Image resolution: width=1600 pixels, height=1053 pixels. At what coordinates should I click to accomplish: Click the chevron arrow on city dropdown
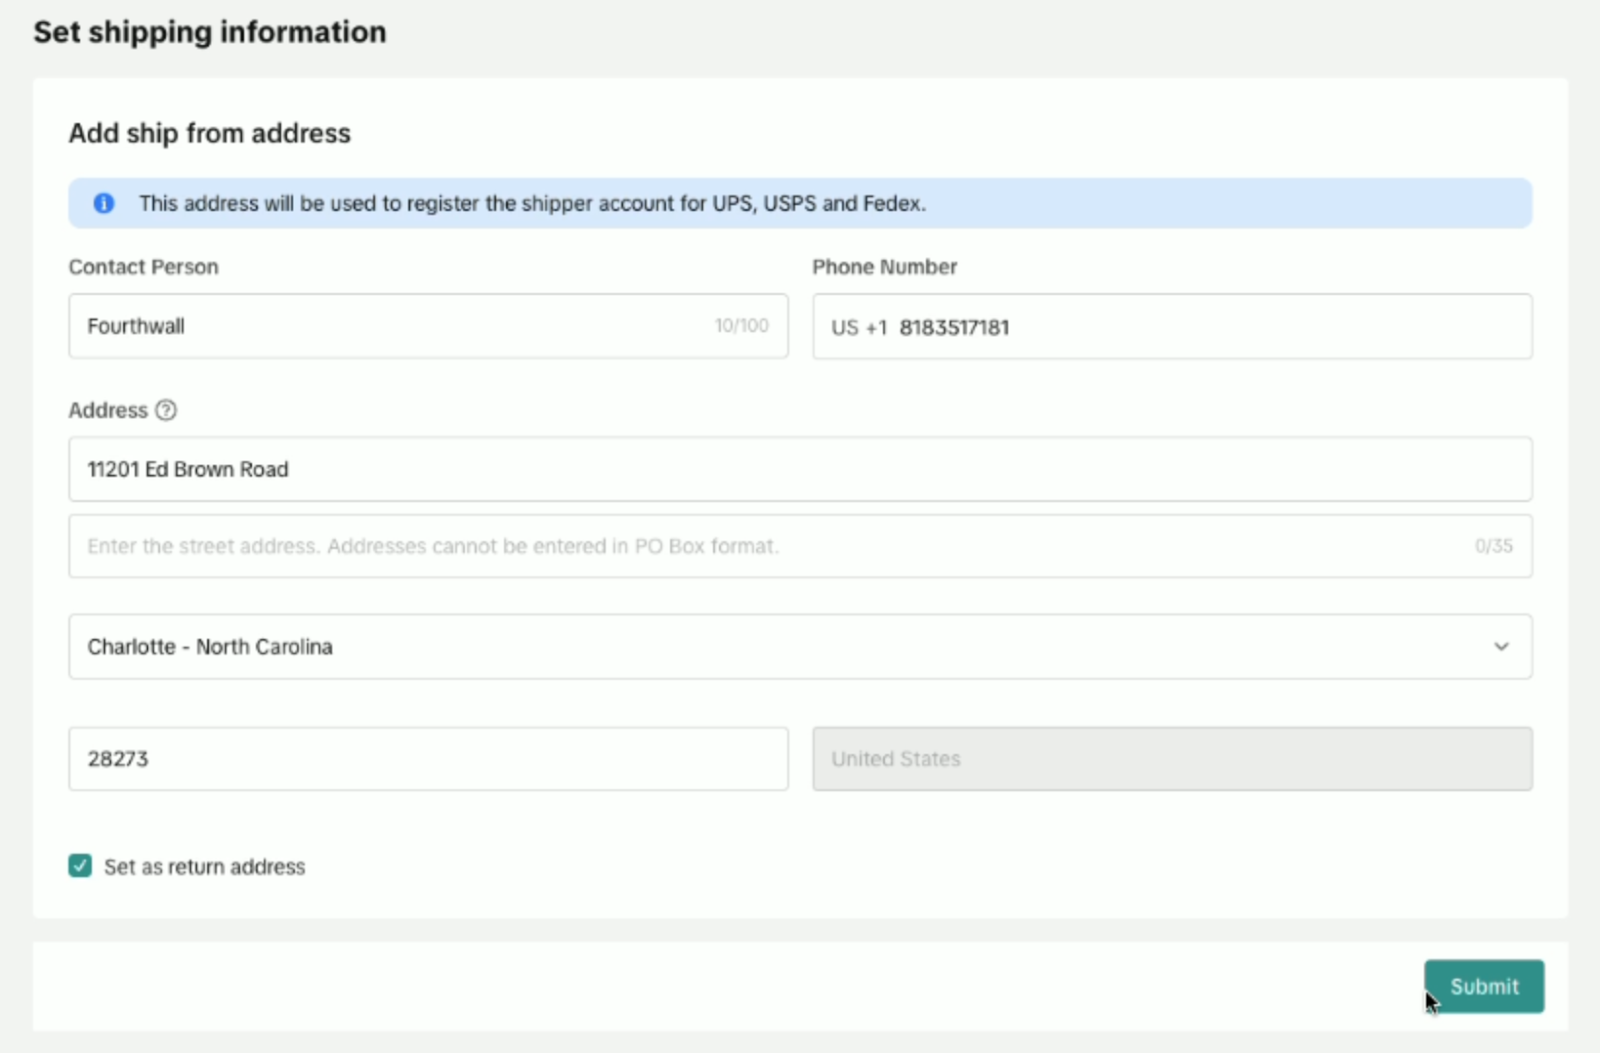click(1501, 647)
